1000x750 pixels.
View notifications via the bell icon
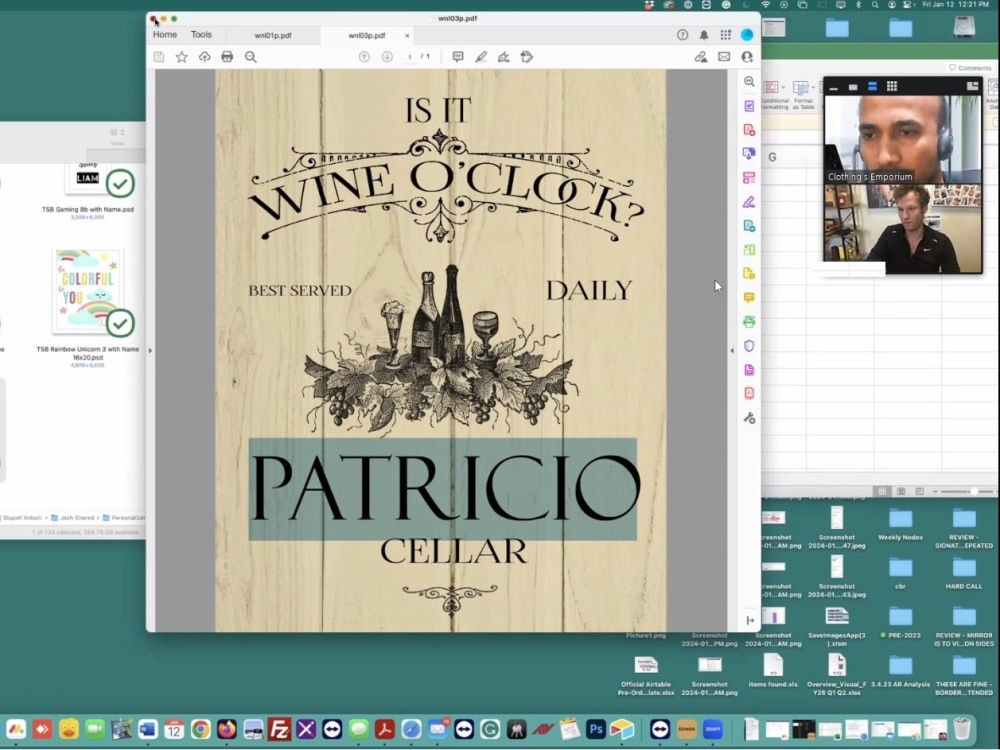[x=704, y=34]
